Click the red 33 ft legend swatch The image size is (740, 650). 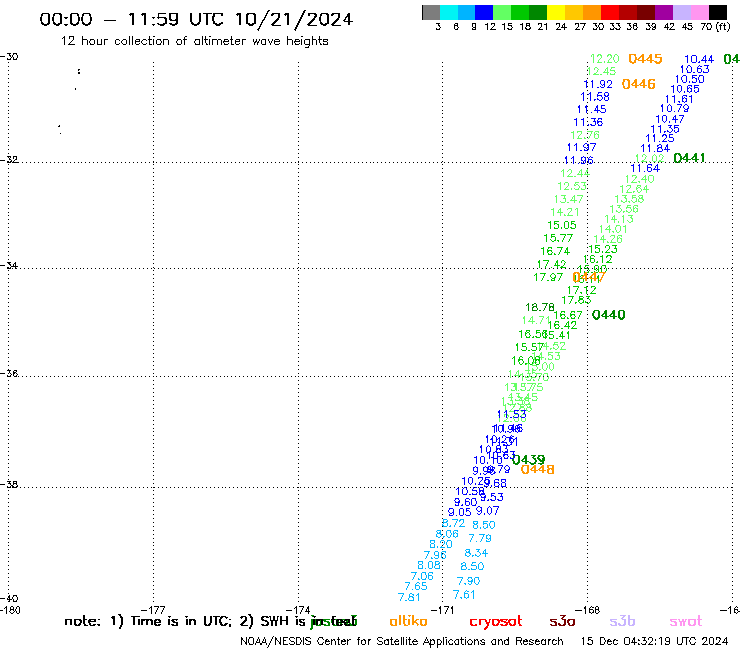[610, 12]
